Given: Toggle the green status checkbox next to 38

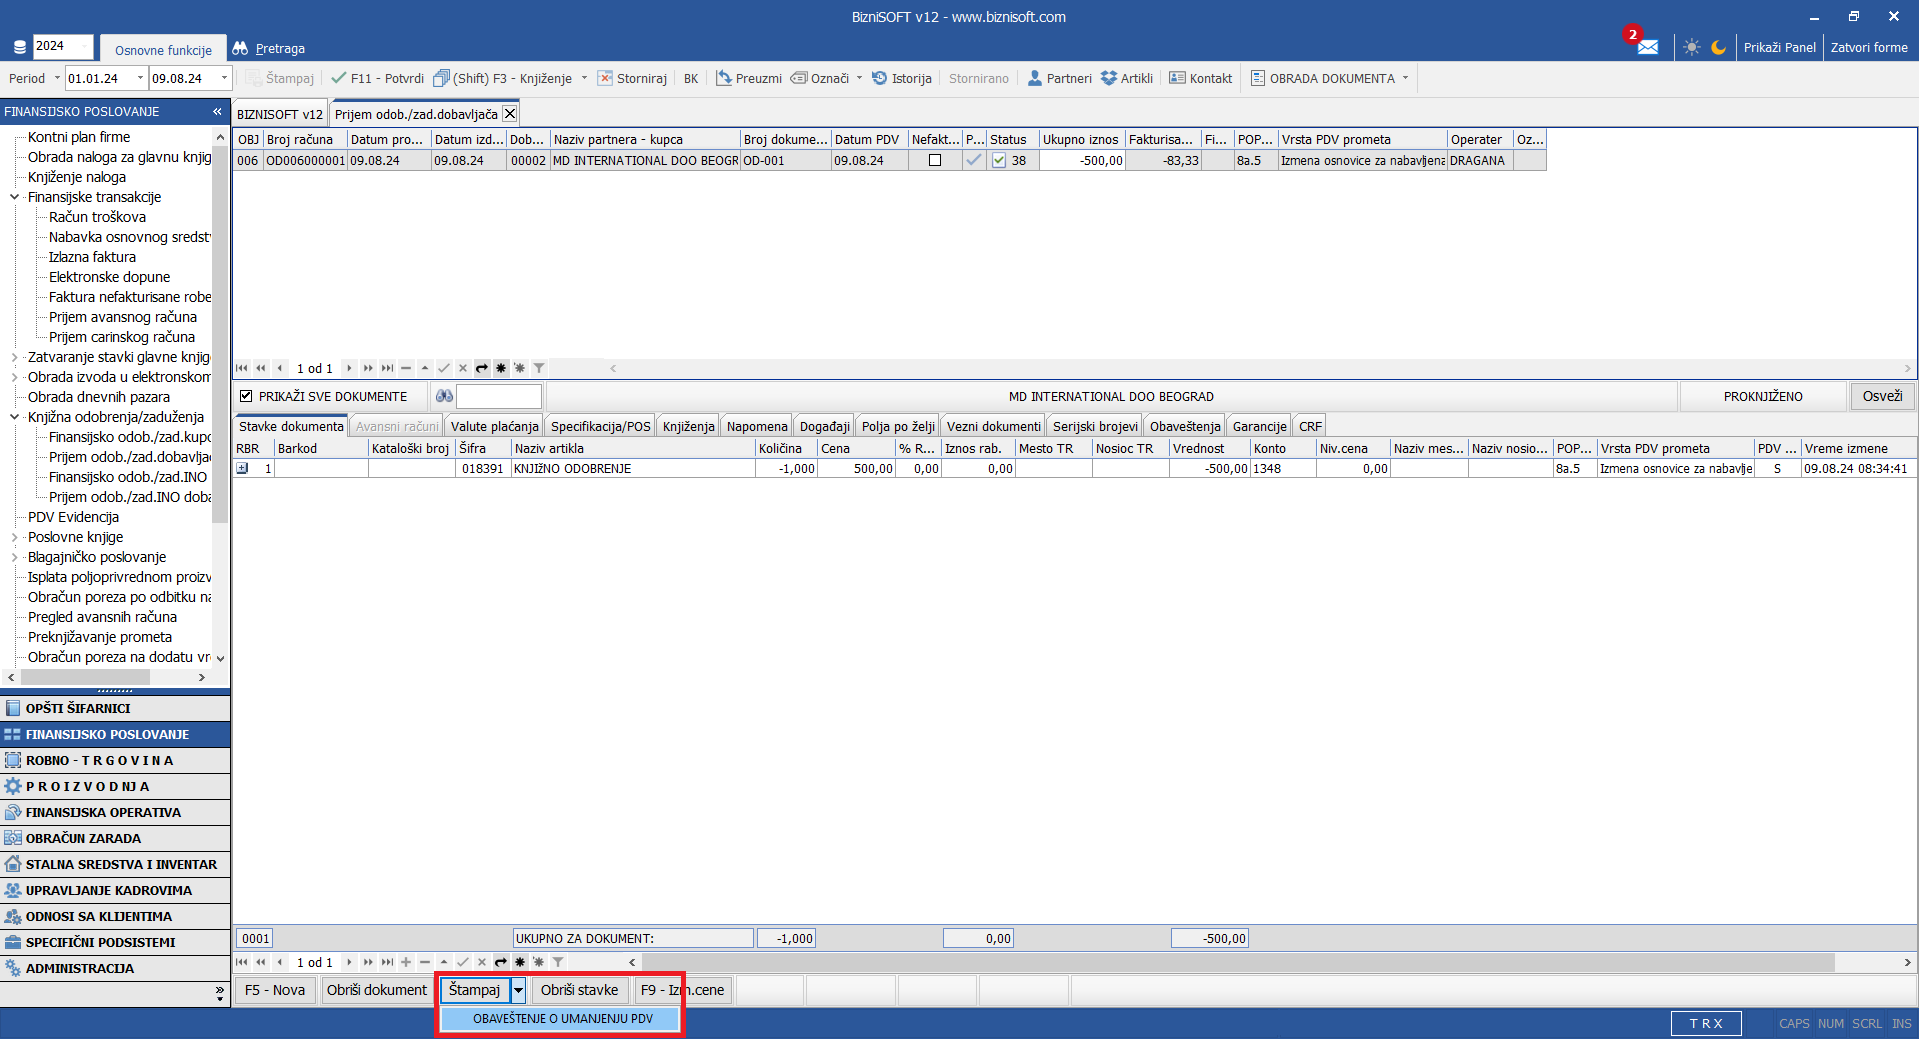Looking at the screenshot, I should pos(999,160).
